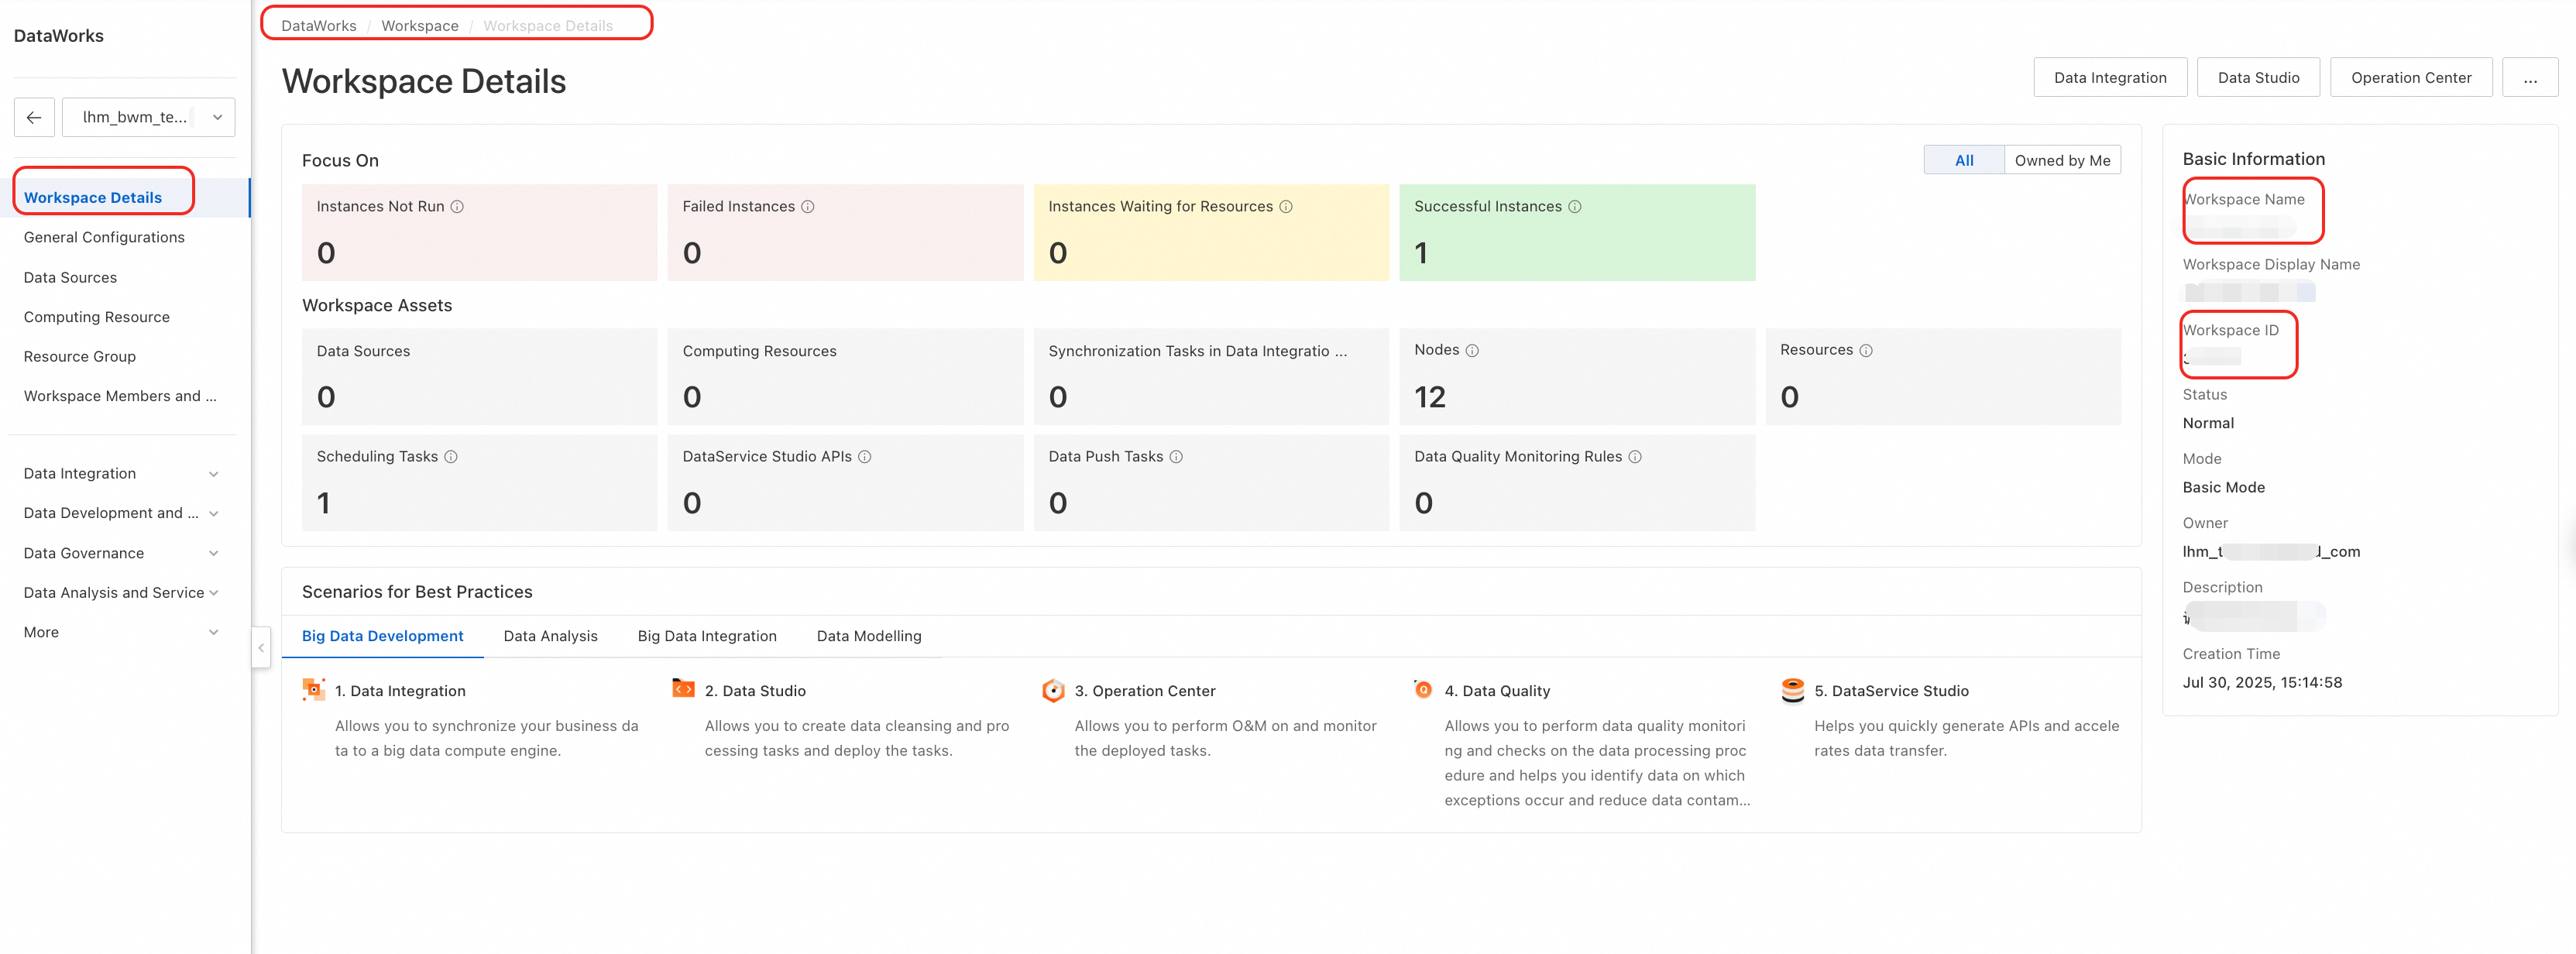Click the Workspace breadcrumb link
The image size is (2576, 954).
click(x=419, y=26)
